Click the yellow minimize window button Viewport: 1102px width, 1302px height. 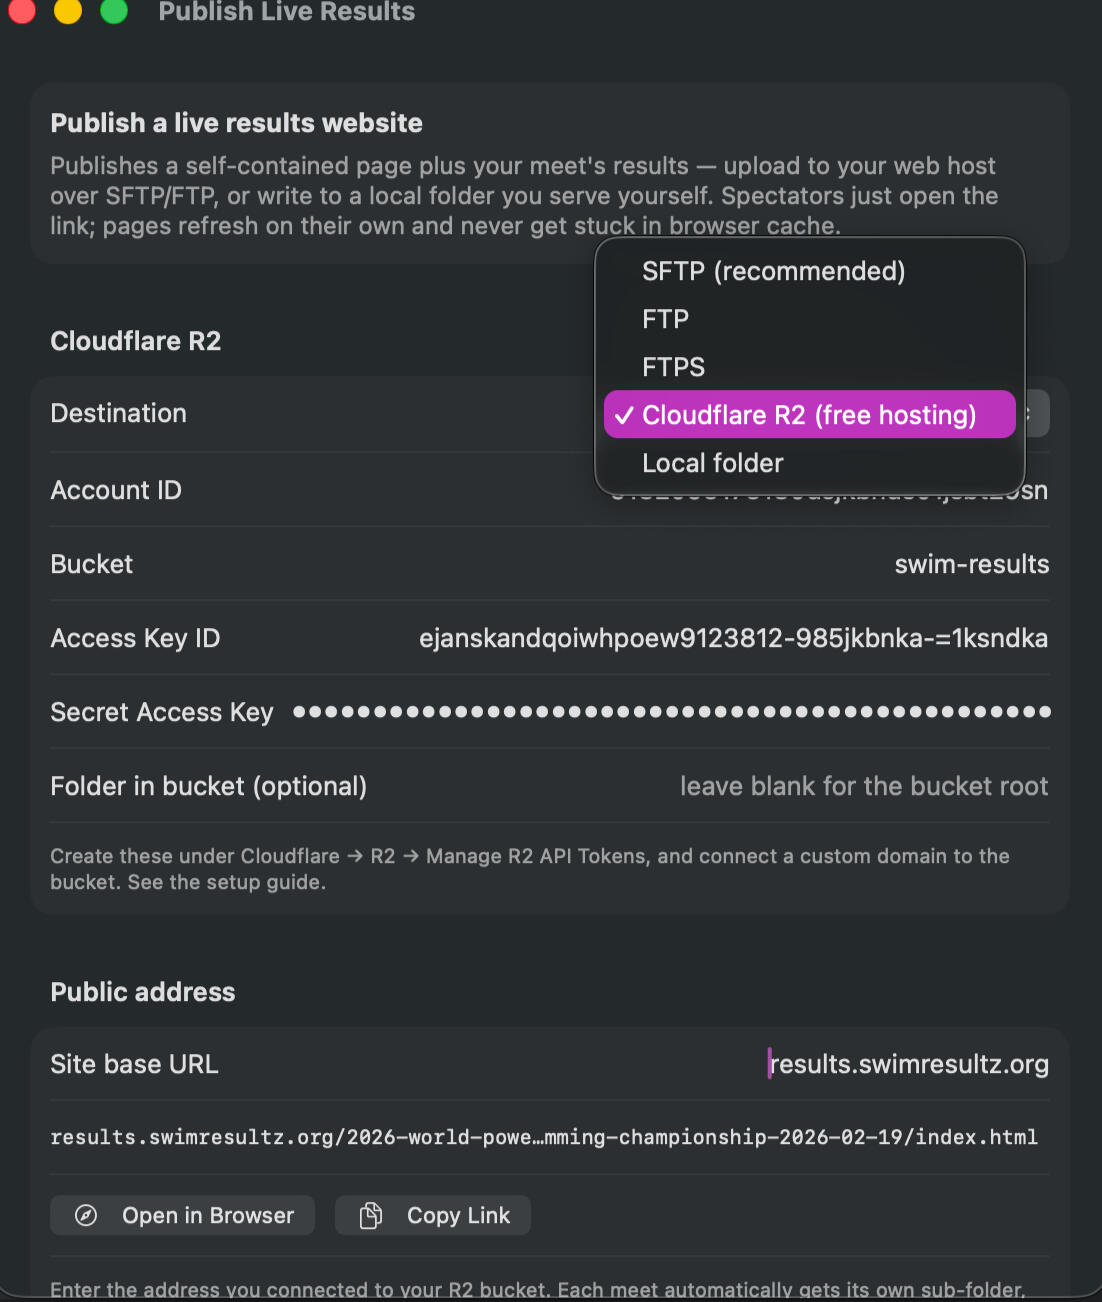(x=68, y=10)
